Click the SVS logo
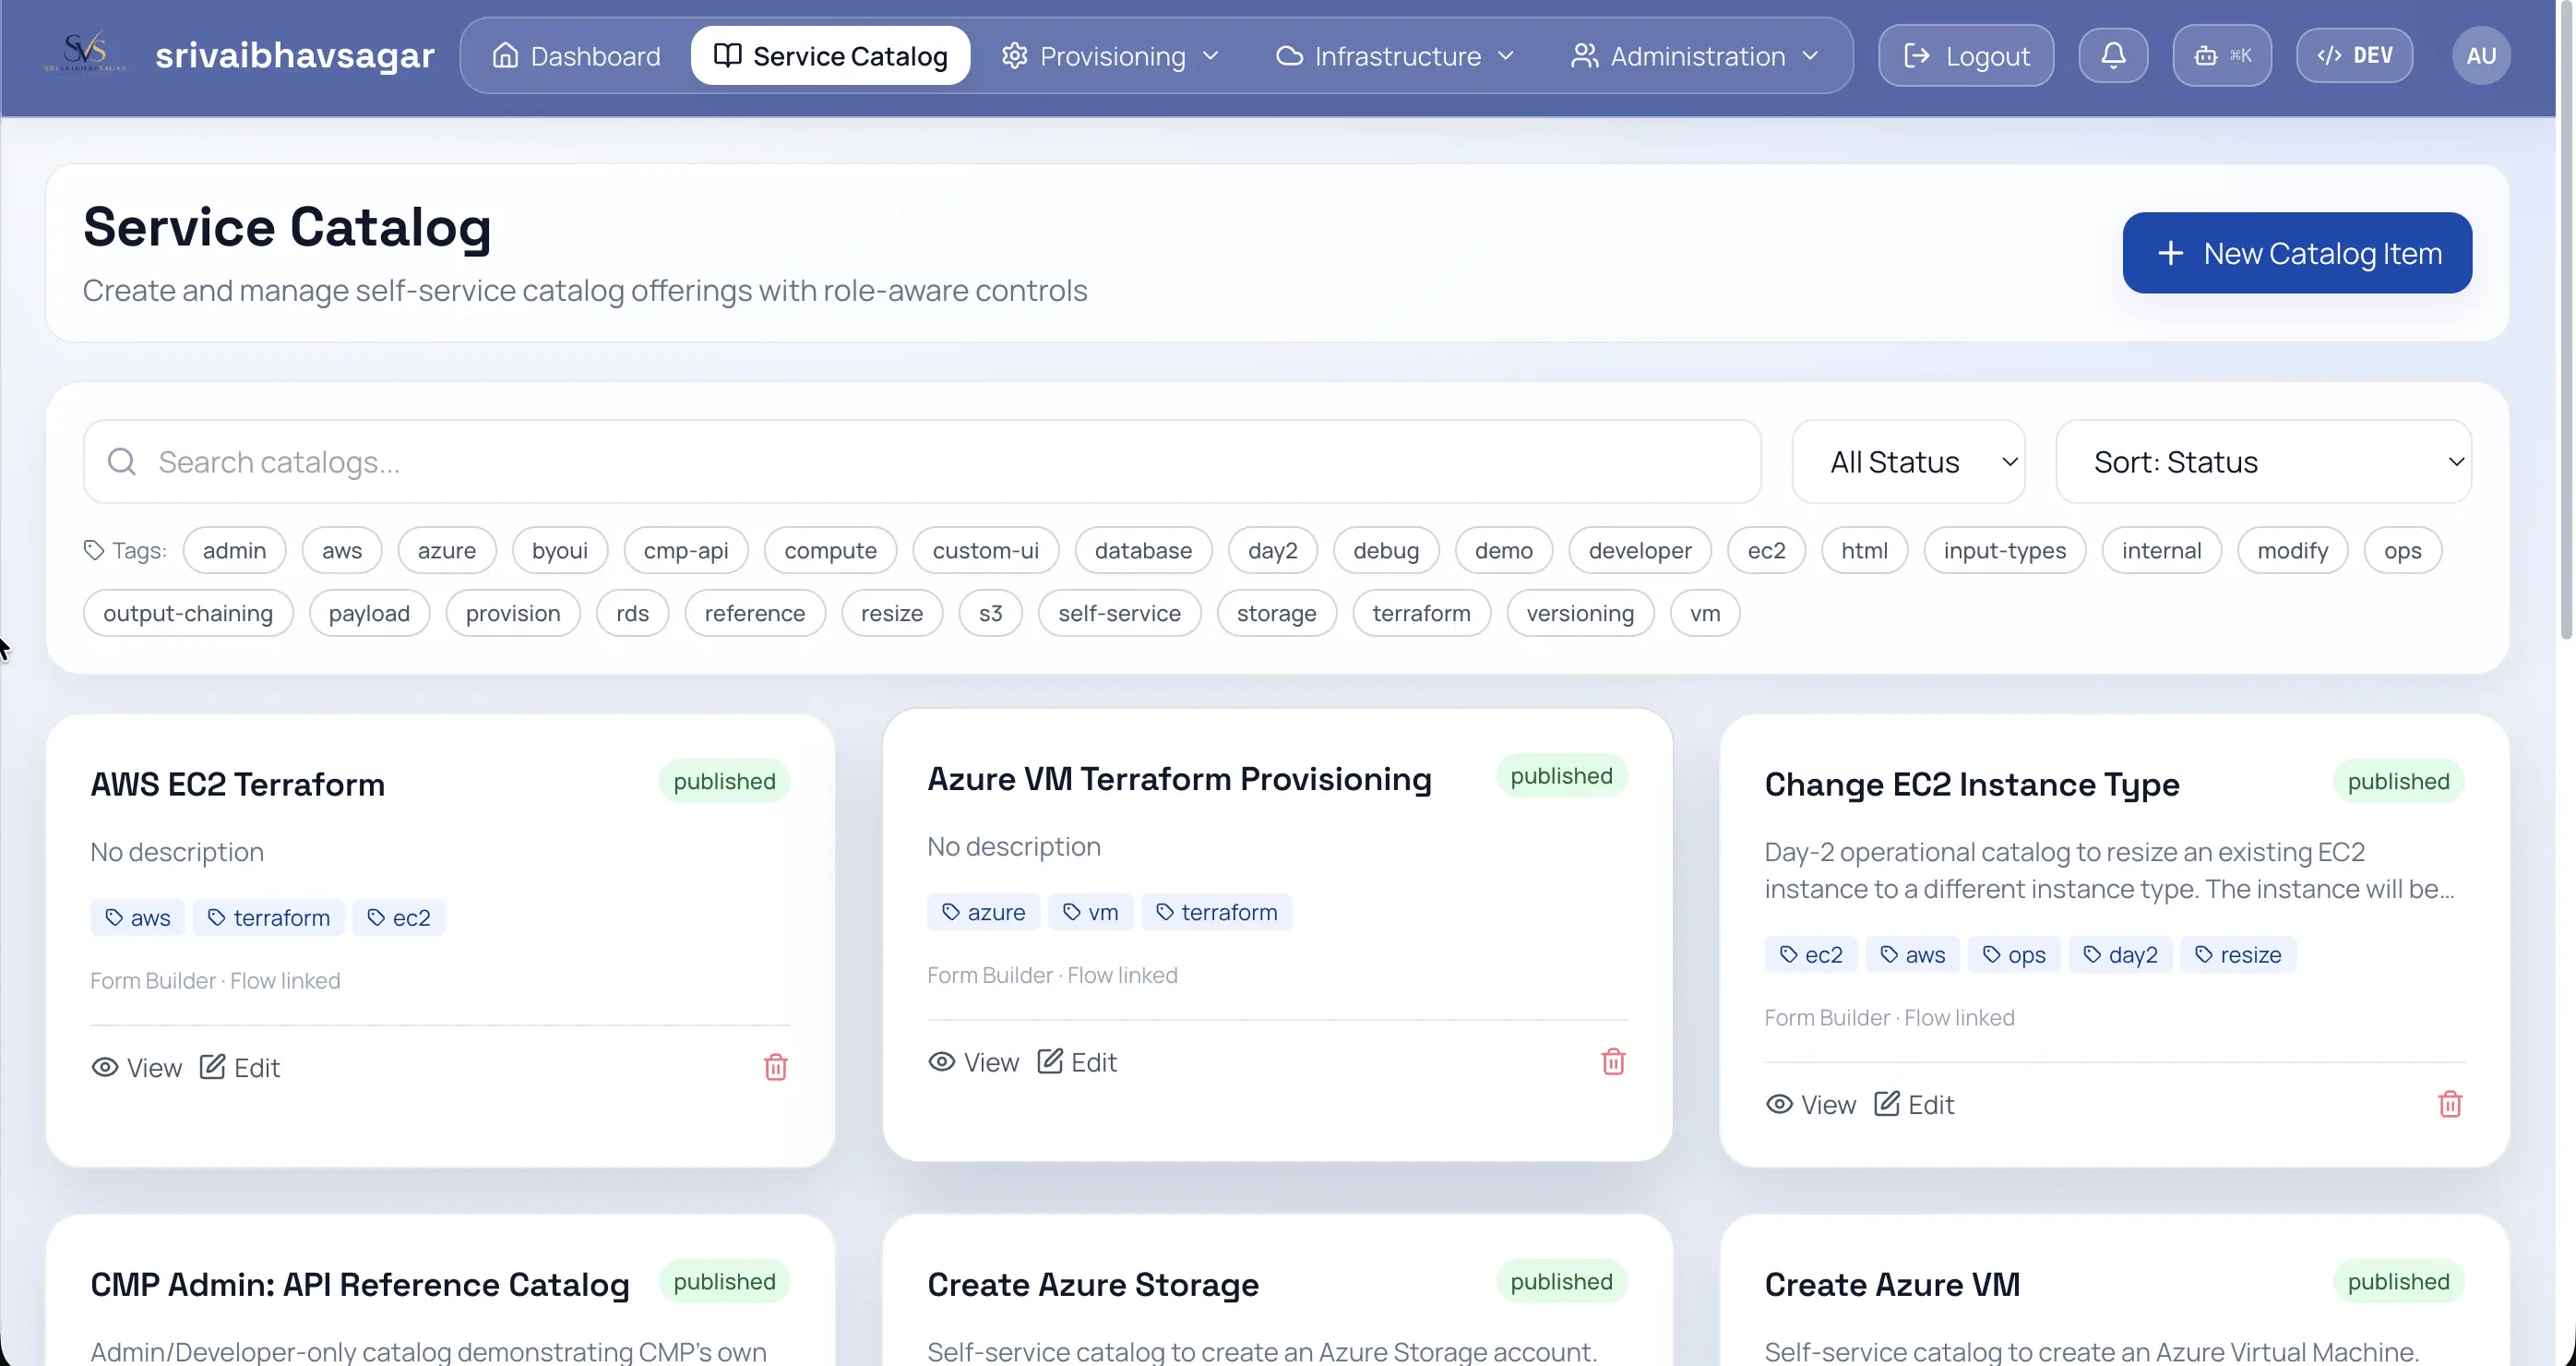The image size is (2576, 1366). tap(85, 54)
